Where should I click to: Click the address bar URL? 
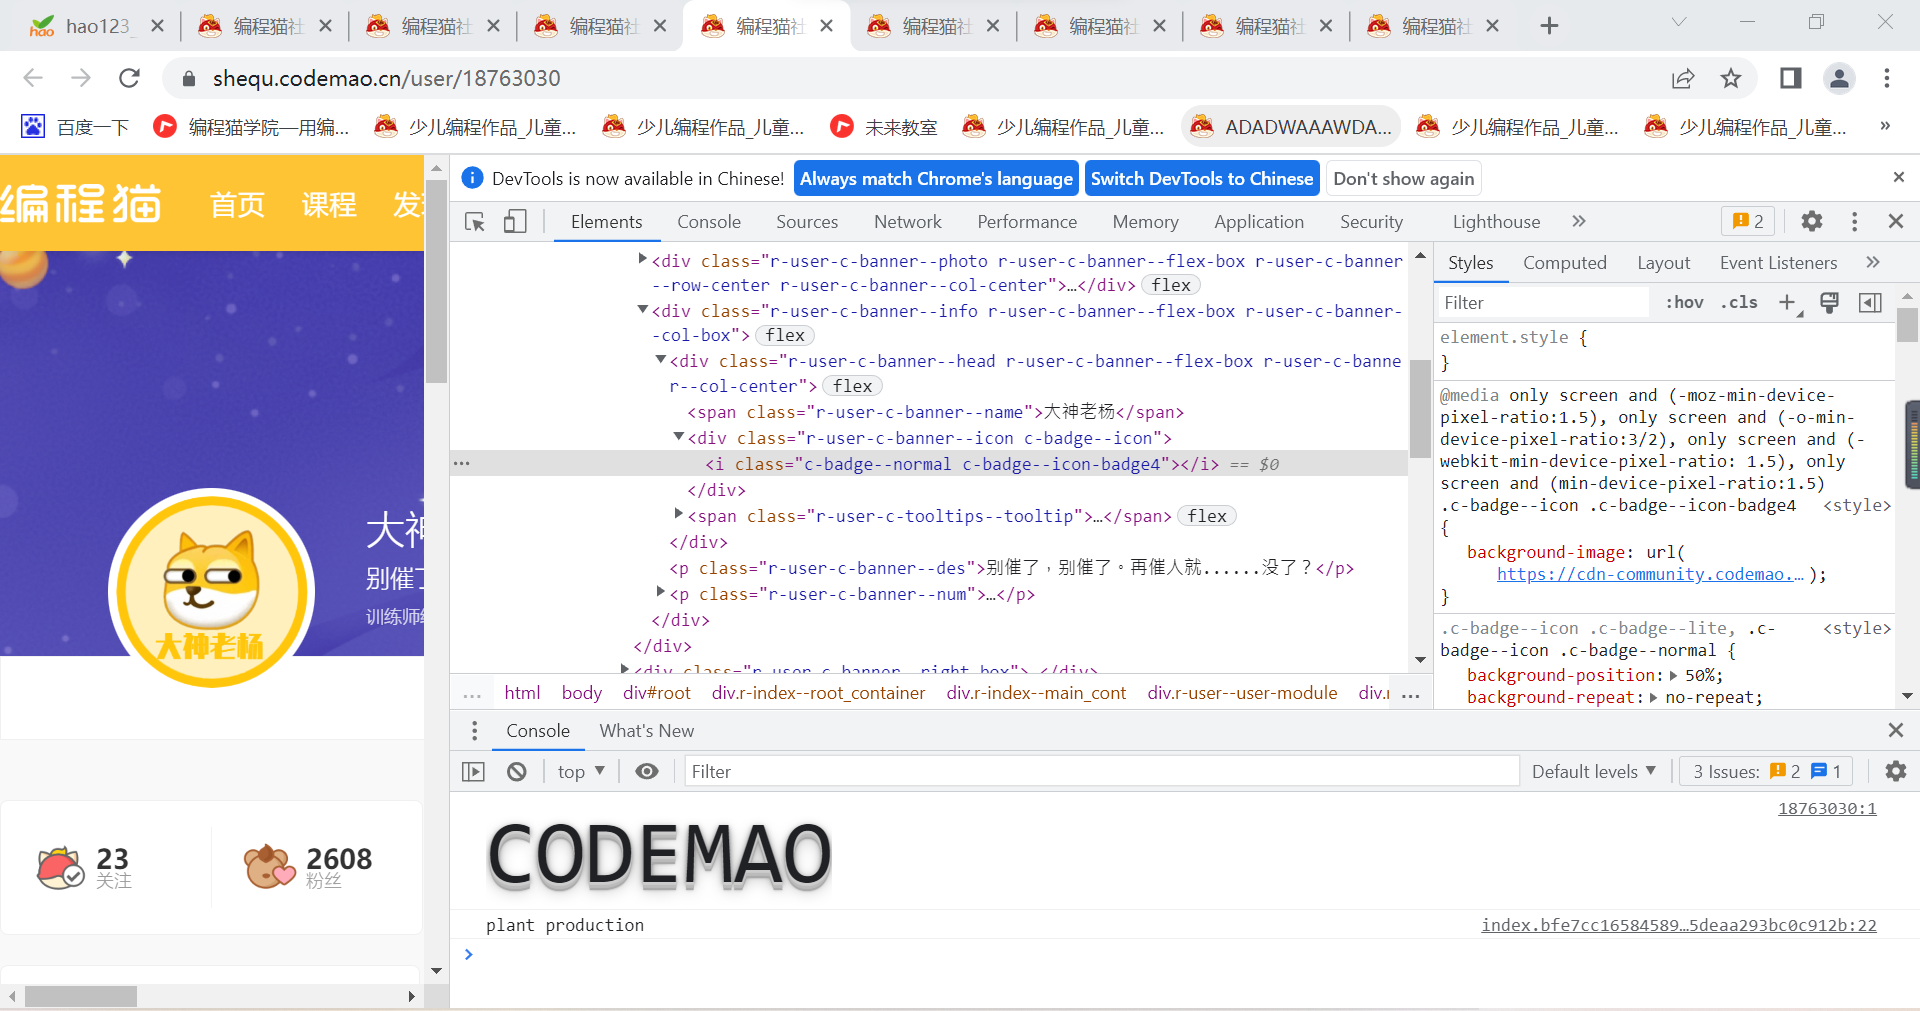[386, 78]
